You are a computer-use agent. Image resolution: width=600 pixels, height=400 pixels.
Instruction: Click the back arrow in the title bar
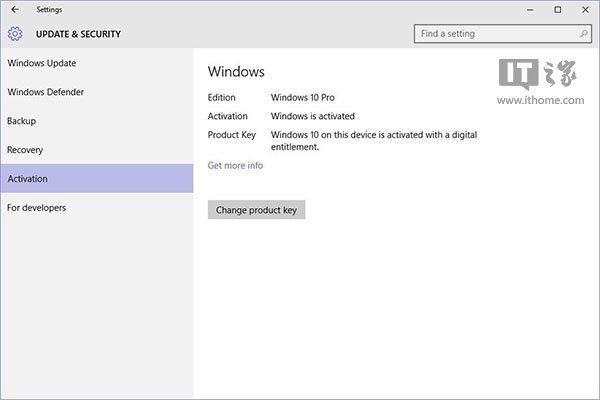(14, 10)
